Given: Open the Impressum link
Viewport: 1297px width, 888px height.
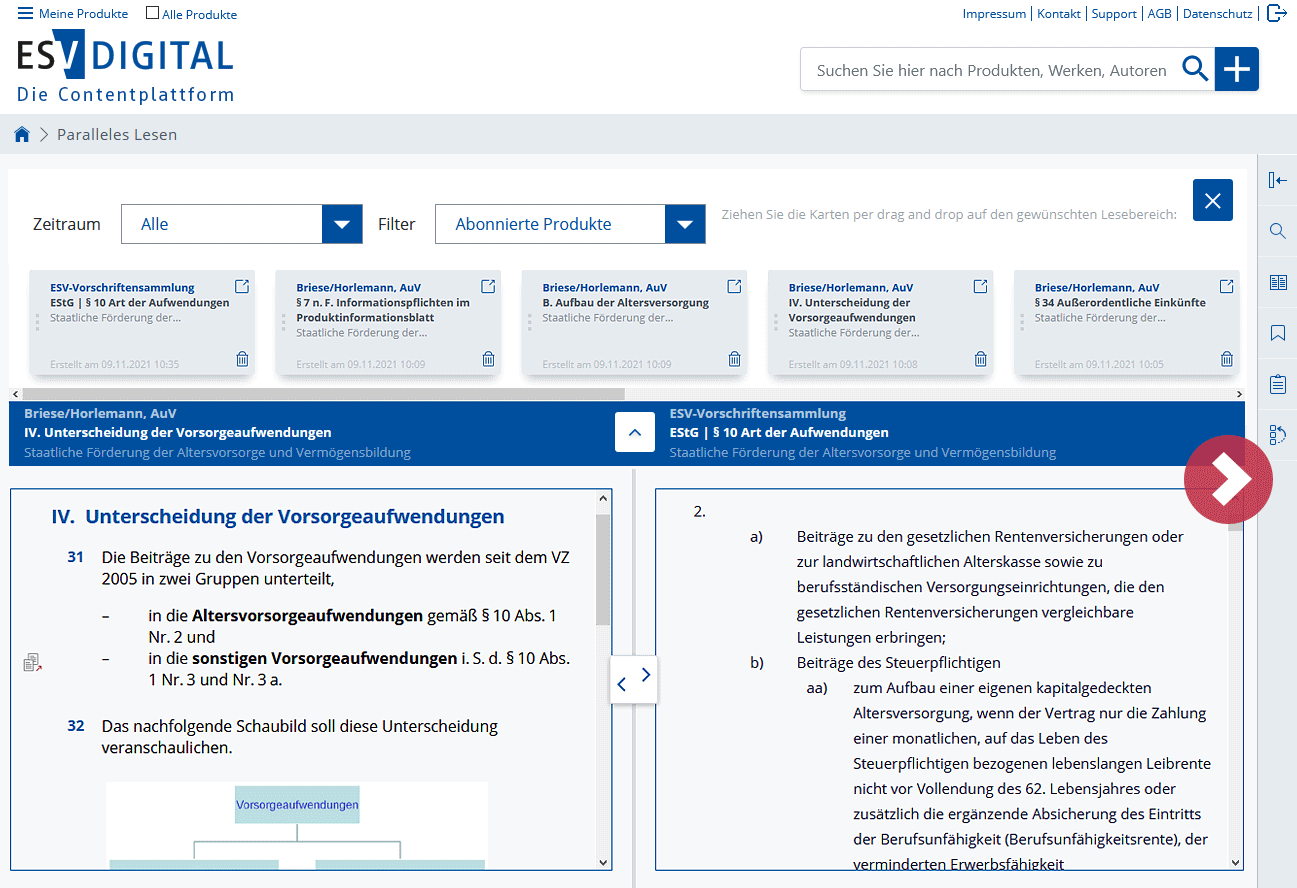Looking at the screenshot, I should pyautogui.click(x=994, y=14).
